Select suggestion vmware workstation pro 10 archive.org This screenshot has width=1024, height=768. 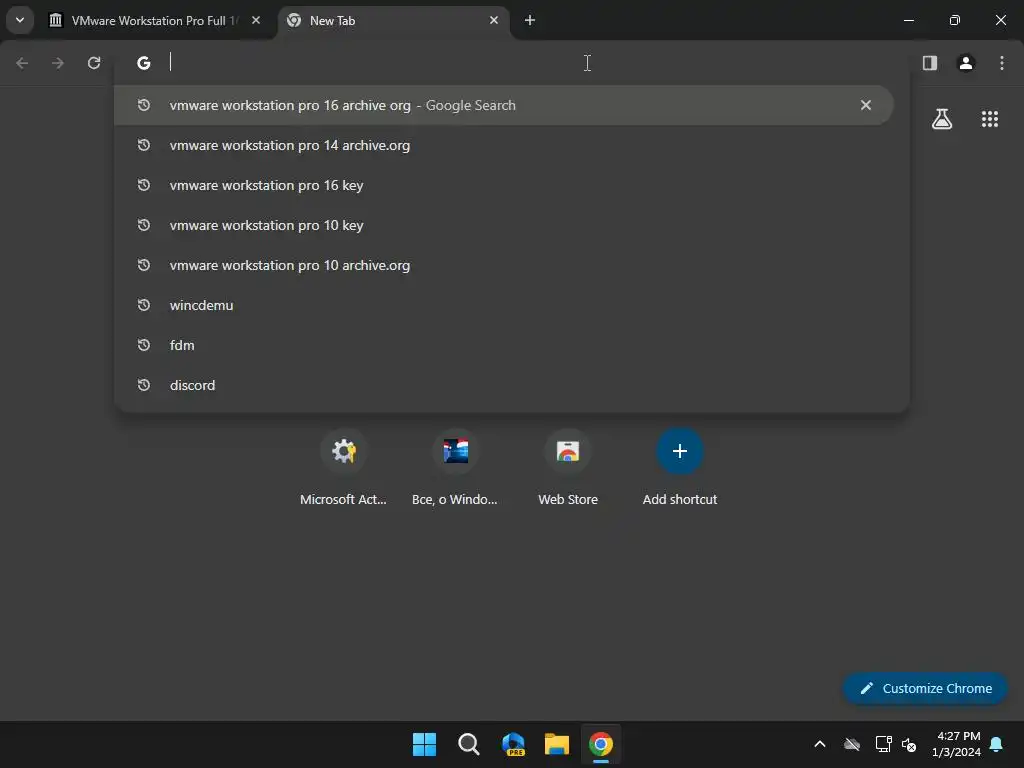[x=504, y=265]
